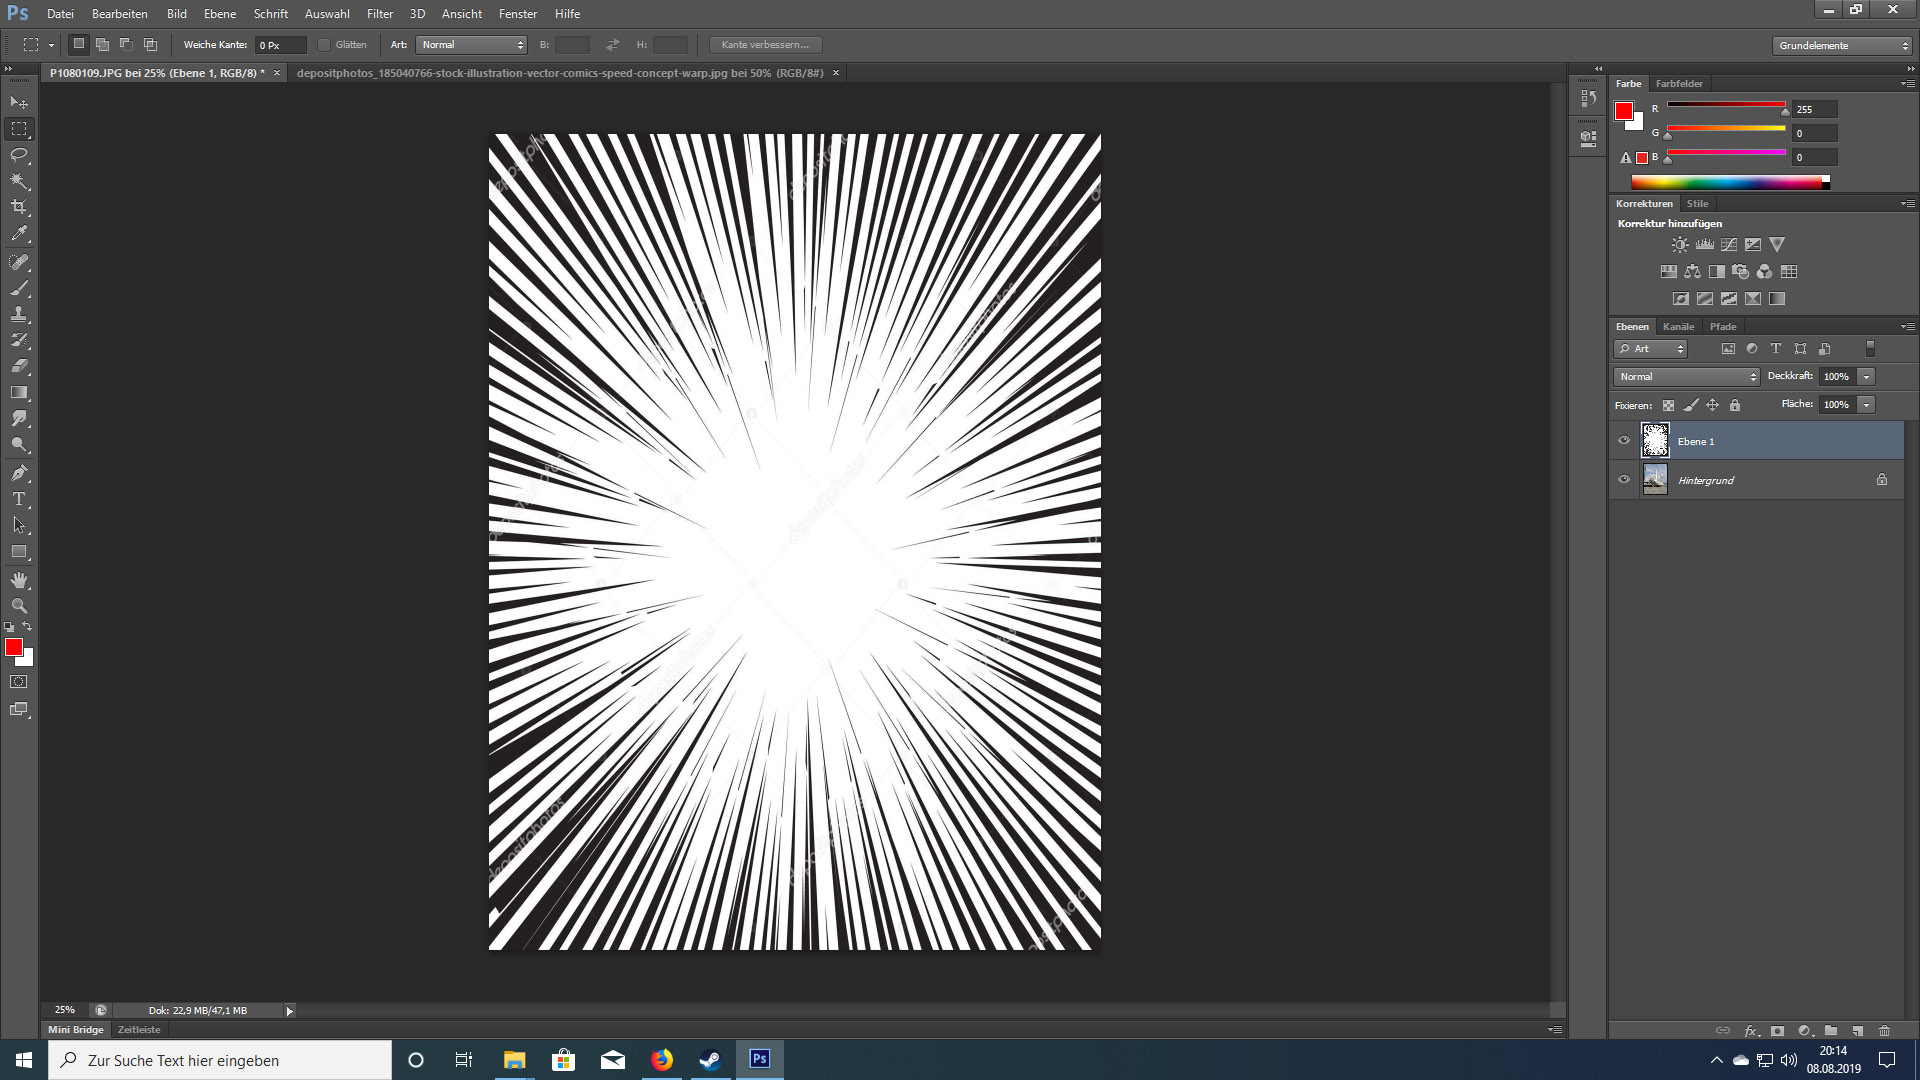This screenshot has height=1080, width=1920.
Task: Enable the Glätten checkbox
Action: [x=324, y=45]
